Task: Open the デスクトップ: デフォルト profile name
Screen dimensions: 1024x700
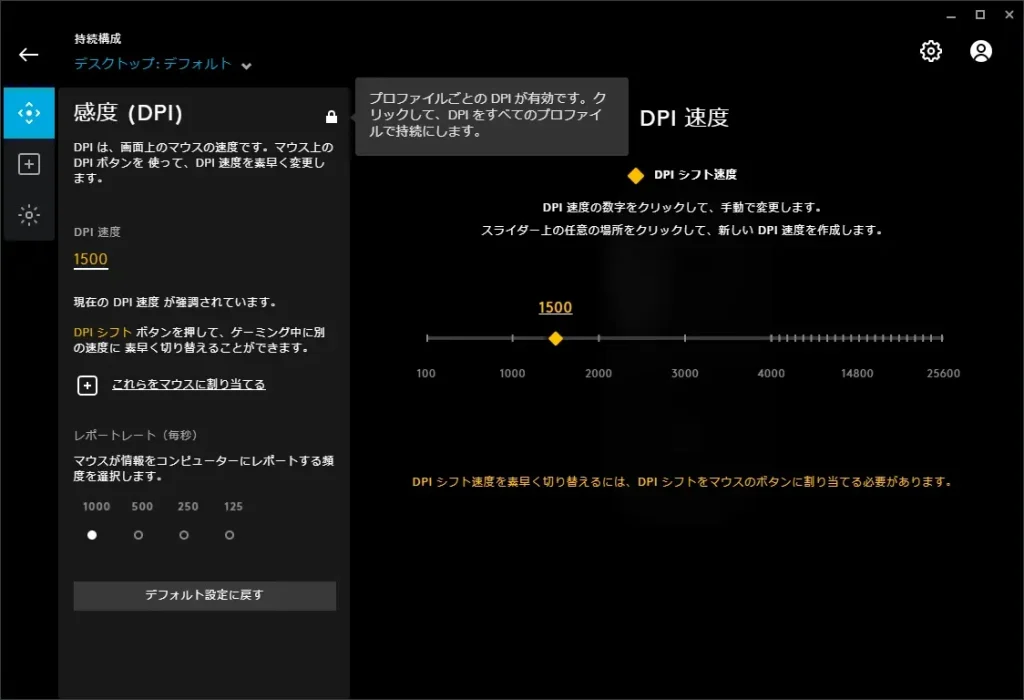Action: click(153, 63)
